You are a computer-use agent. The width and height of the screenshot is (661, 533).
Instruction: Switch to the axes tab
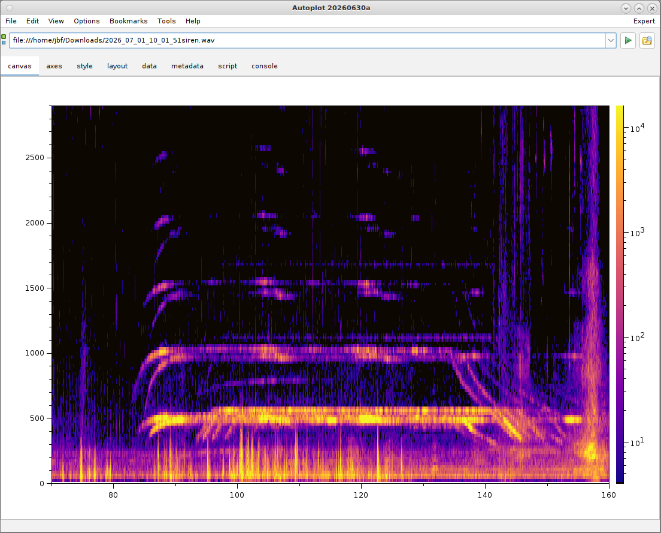point(54,66)
